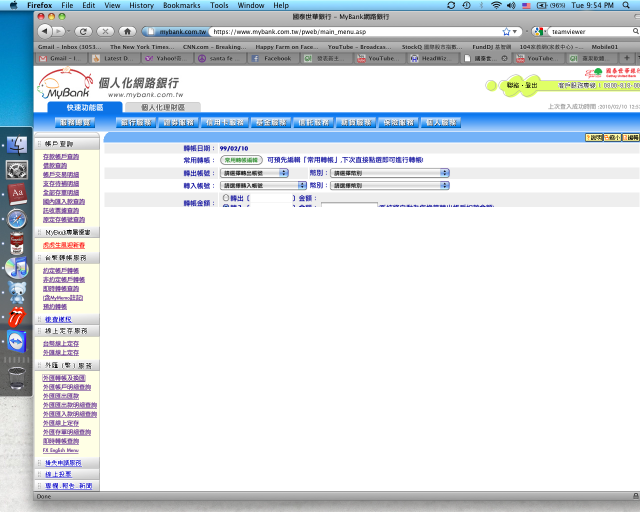Open the 轉出帳號 account dropdown
Viewport: 640px width, 512px height.
coord(254,173)
